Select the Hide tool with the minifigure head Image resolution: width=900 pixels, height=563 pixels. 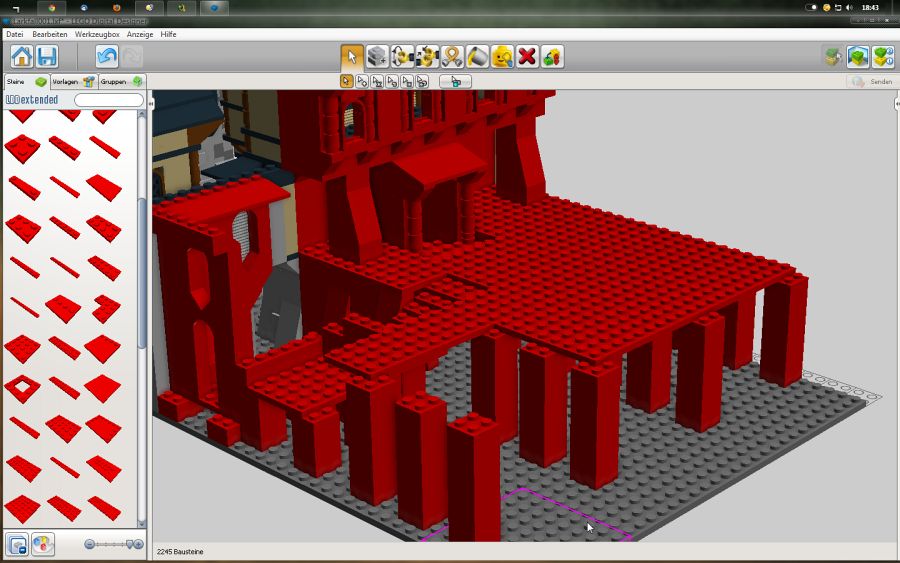502,57
